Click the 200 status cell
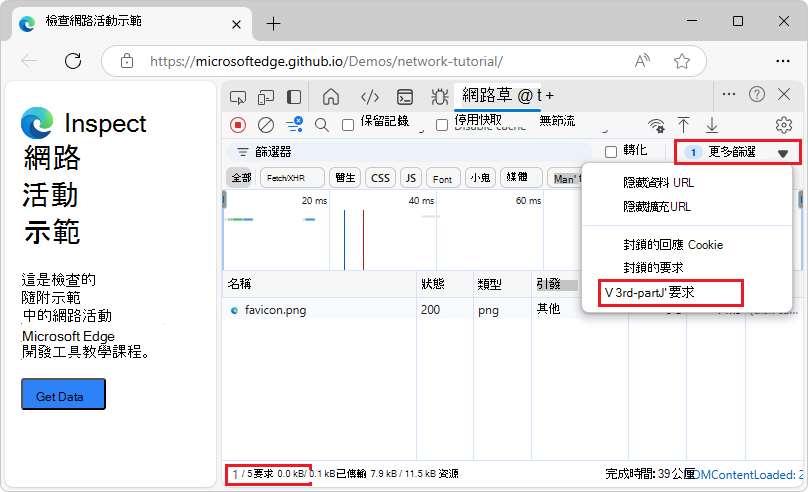Image resolution: width=808 pixels, height=492 pixels. [x=430, y=310]
